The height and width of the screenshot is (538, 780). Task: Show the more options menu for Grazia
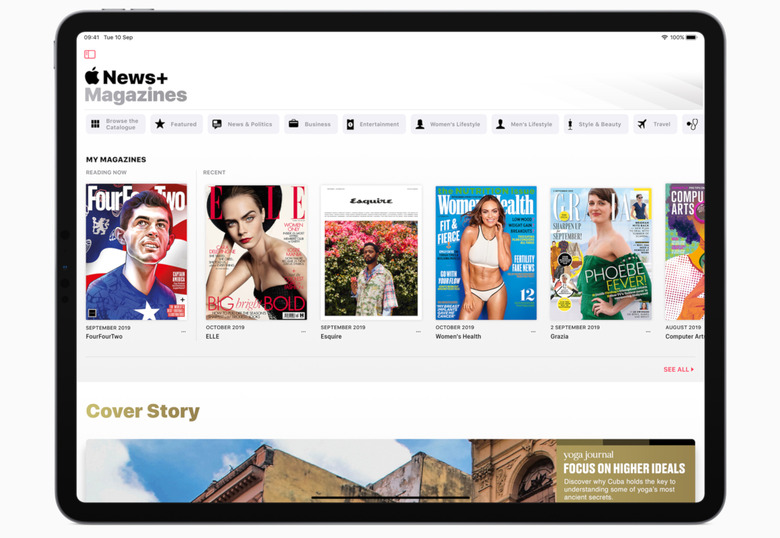click(x=648, y=332)
